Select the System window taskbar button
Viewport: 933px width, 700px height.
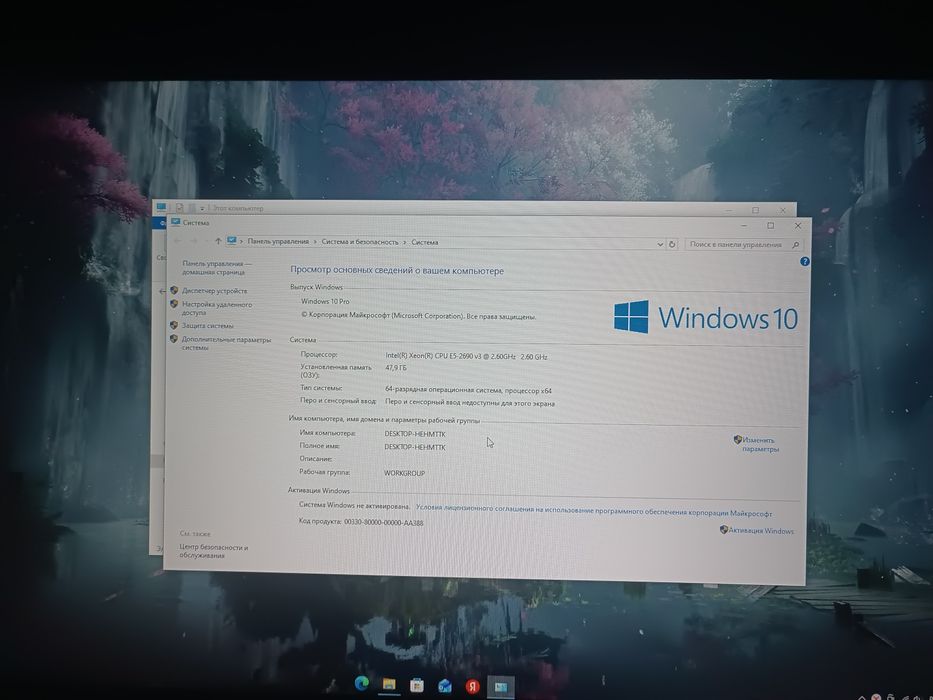tap(500, 686)
